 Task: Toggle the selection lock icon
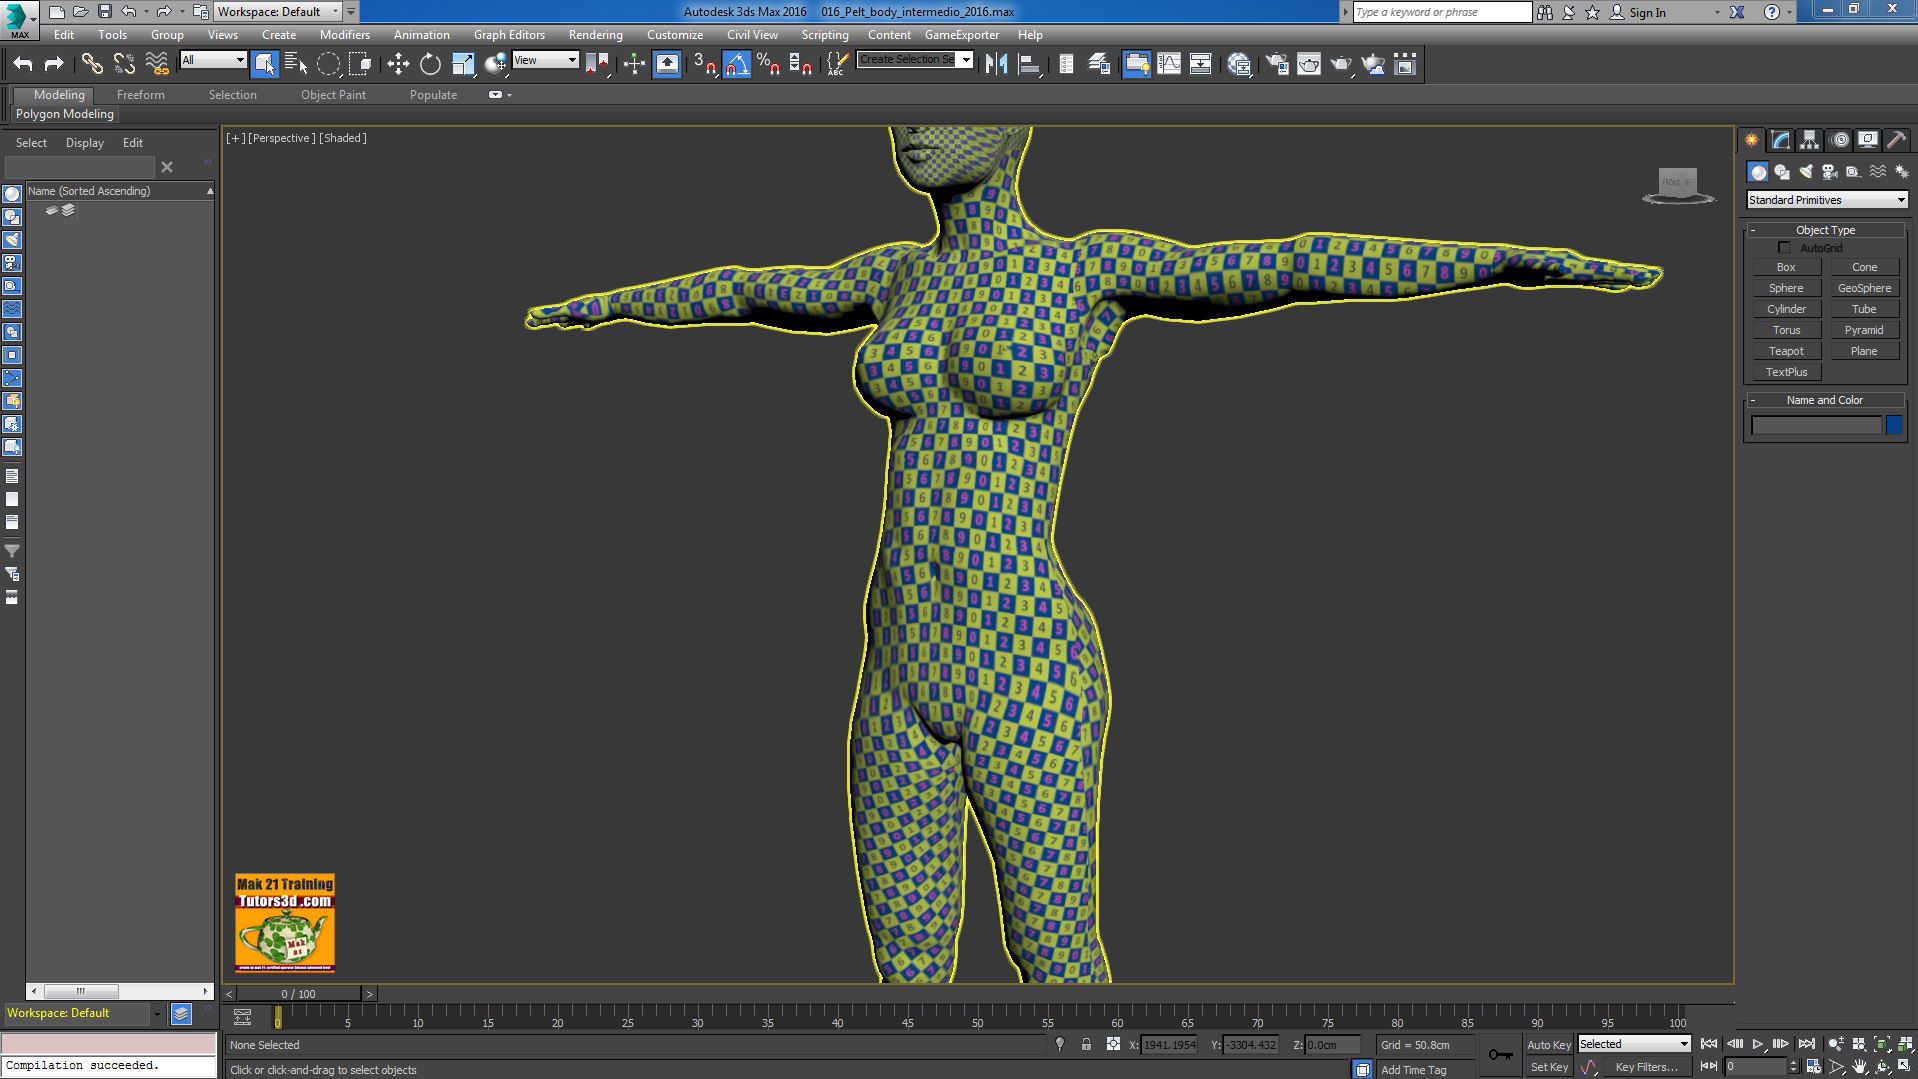(x=1086, y=1044)
